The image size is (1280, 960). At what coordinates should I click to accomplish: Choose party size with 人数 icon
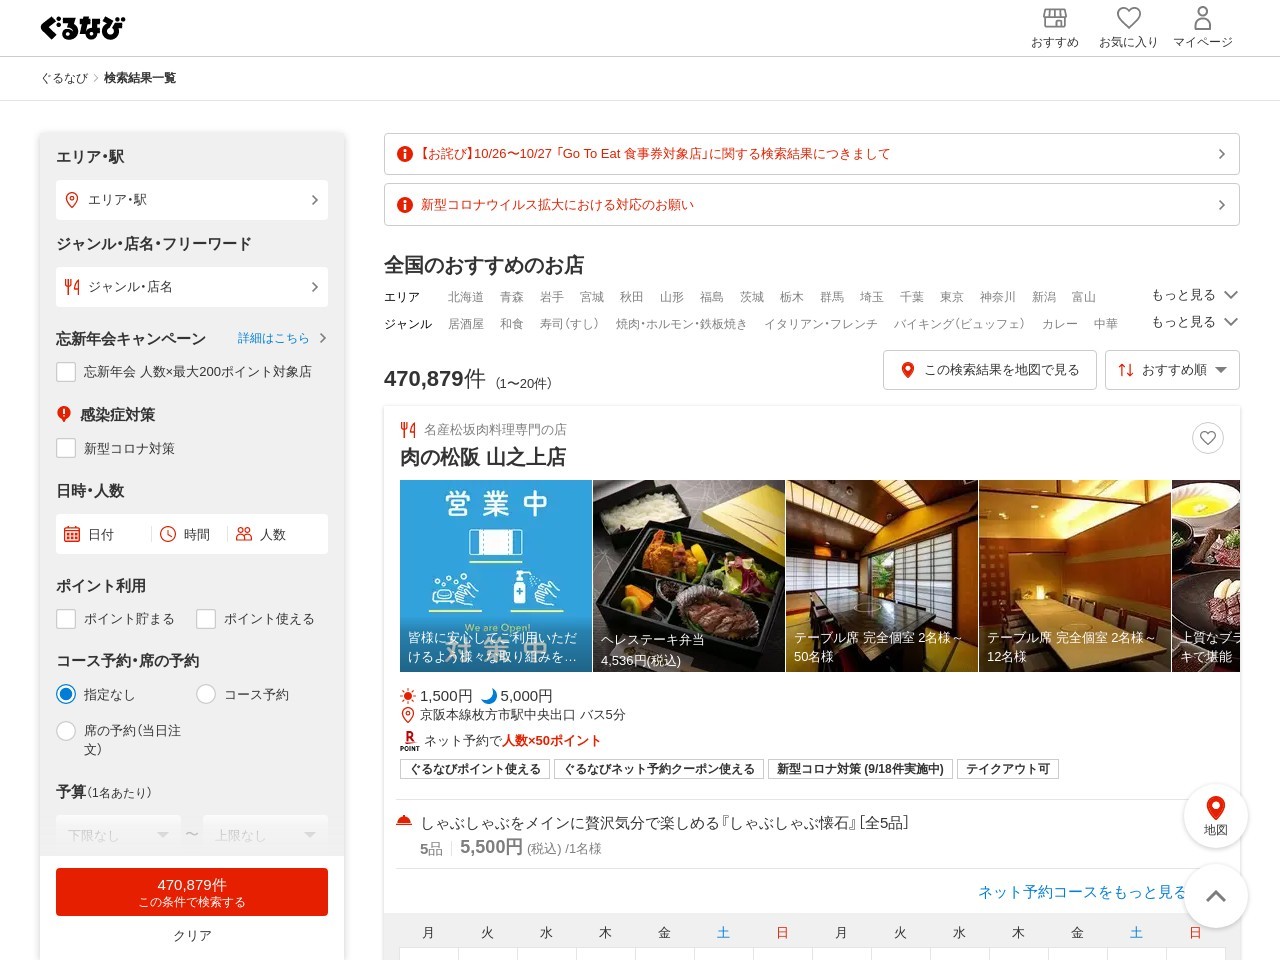point(244,534)
